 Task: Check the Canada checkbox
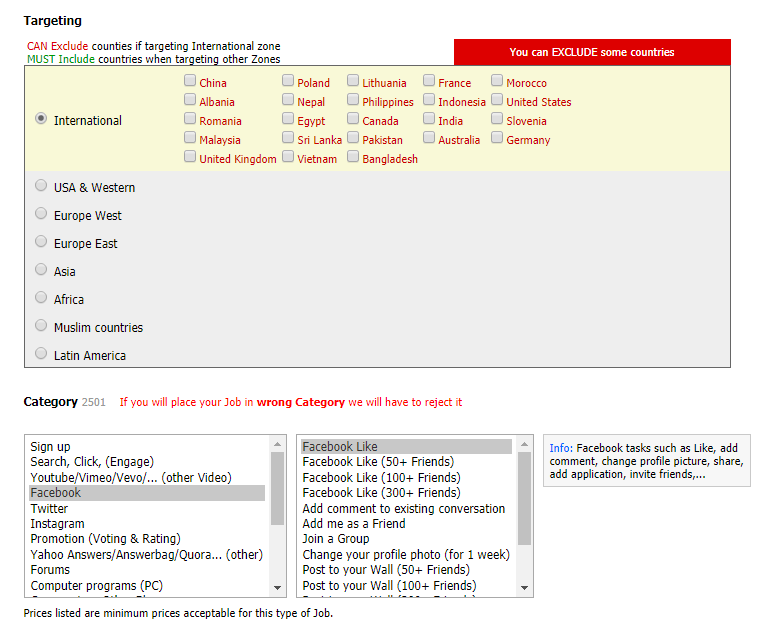pos(353,119)
